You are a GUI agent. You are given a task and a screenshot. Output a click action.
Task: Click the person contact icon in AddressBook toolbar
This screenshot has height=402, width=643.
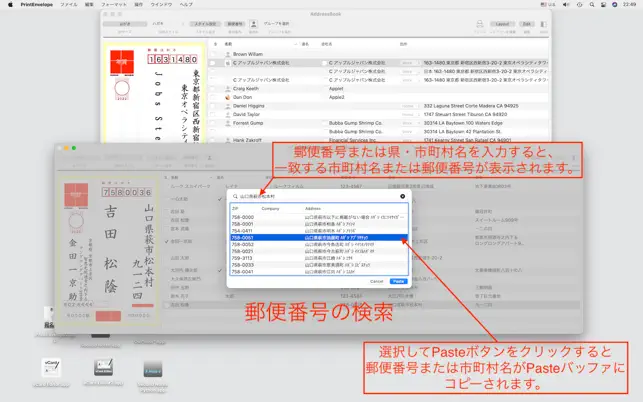pos(253,24)
